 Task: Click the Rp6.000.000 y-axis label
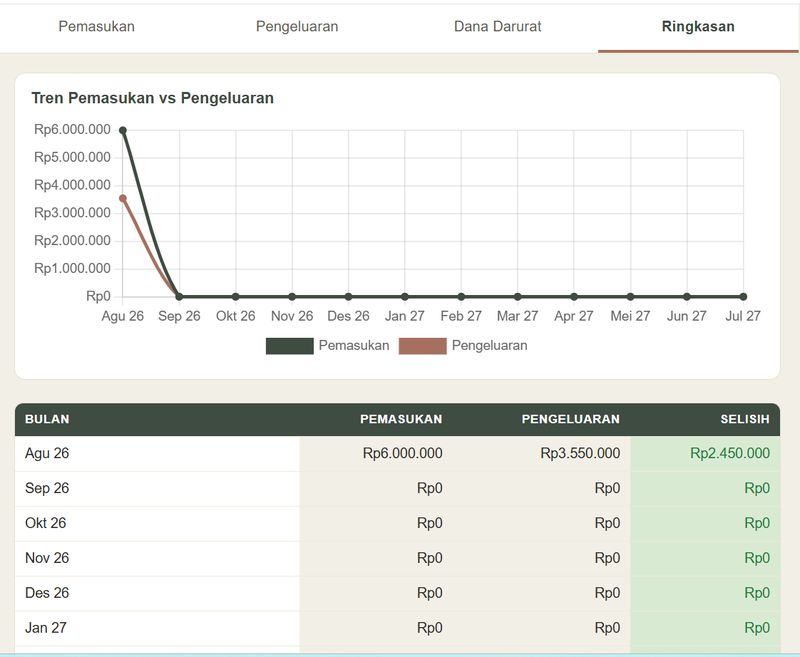(72, 130)
